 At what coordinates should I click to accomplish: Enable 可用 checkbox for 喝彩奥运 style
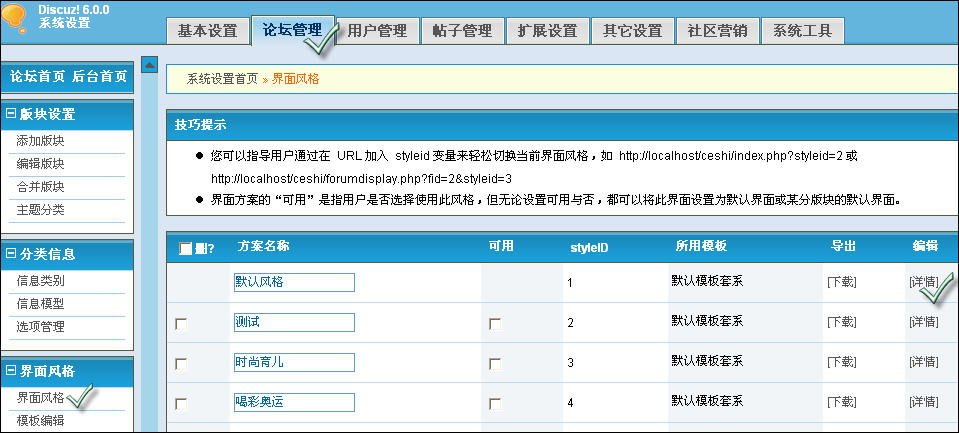(x=495, y=404)
